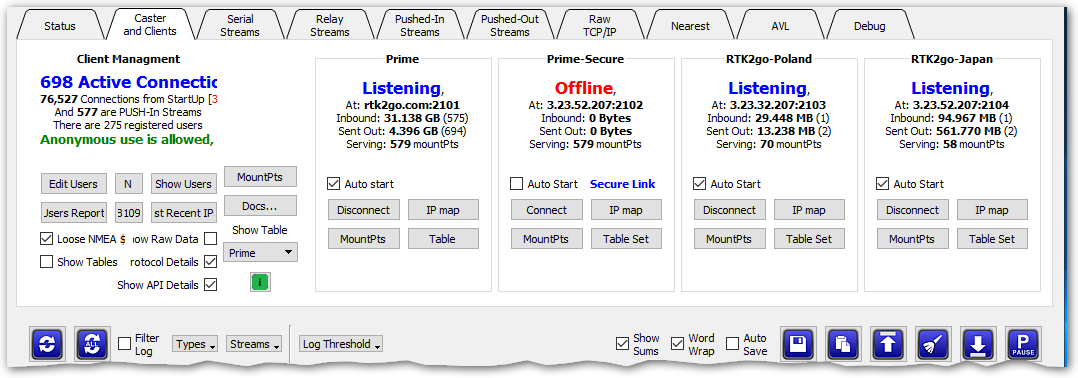Toggle the Show Raw Data checkbox
The image size is (1078, 378).
tap(210, 239)
